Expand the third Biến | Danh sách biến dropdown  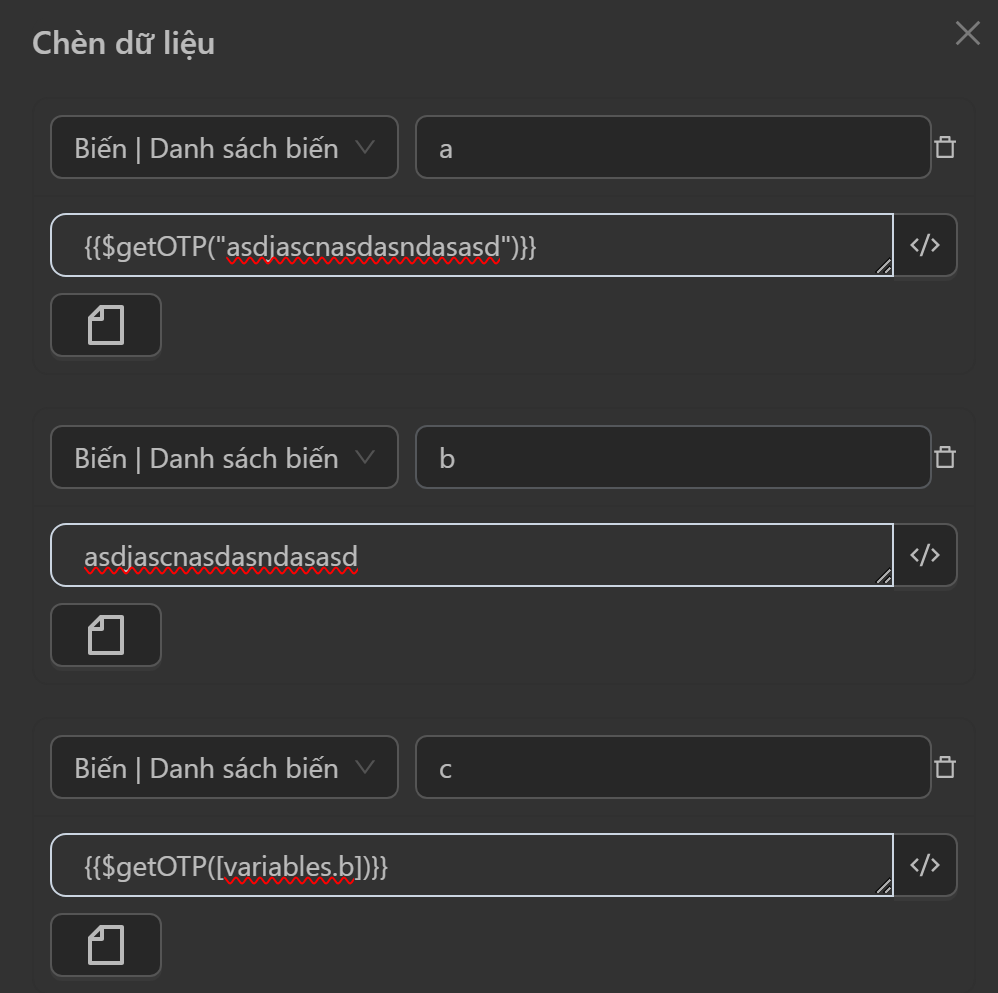click(x=224, y=768)
